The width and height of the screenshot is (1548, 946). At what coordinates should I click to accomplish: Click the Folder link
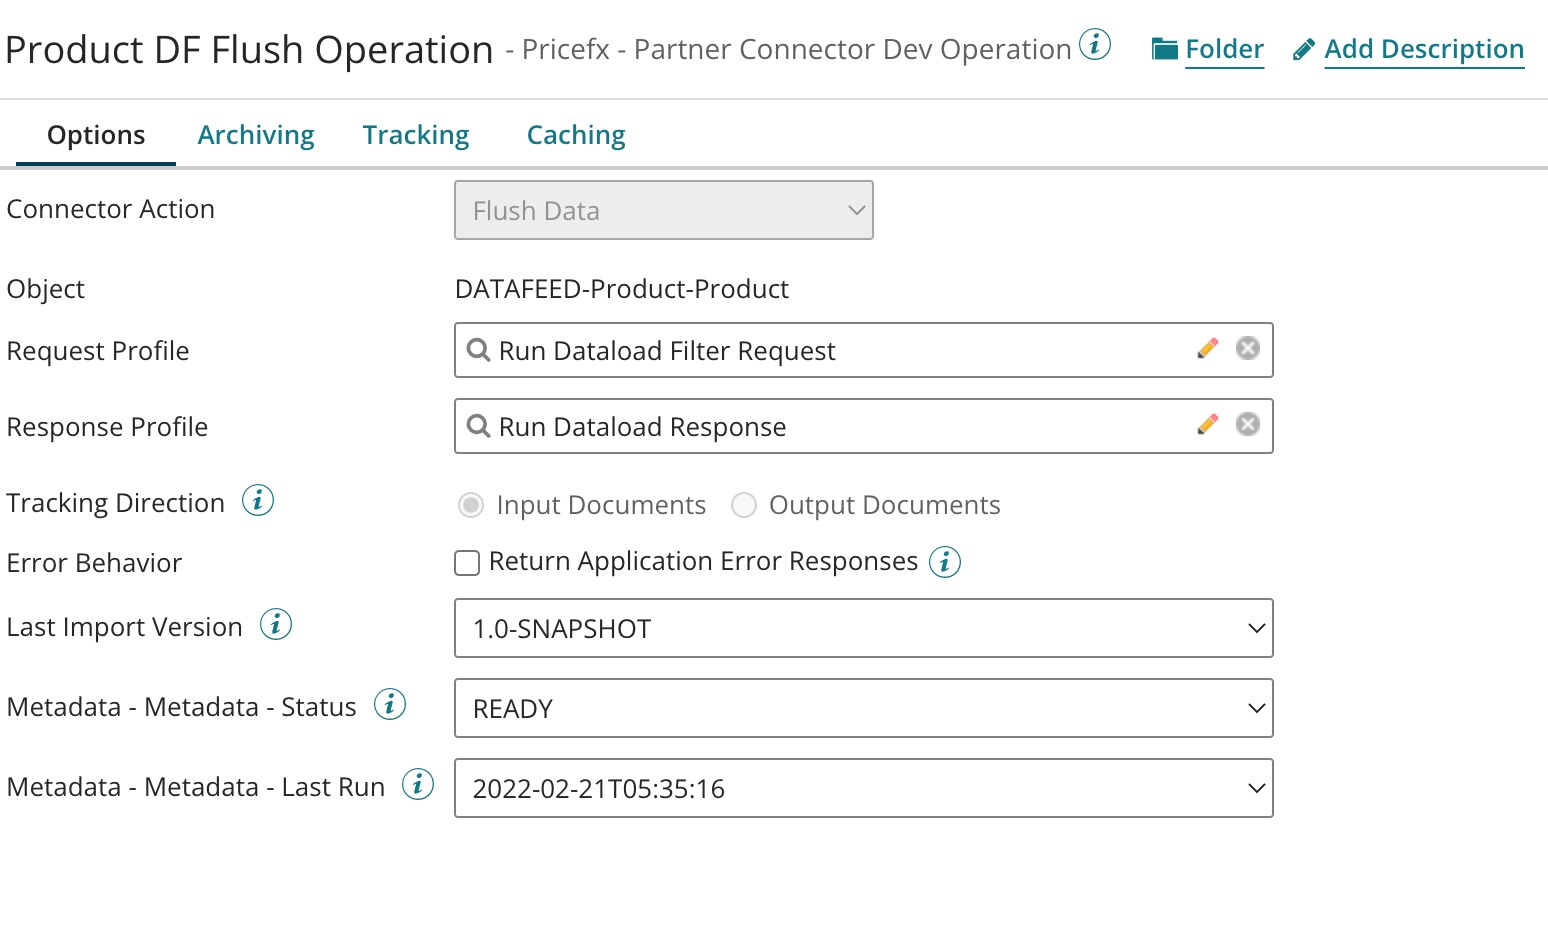(x=1223, y=49)
